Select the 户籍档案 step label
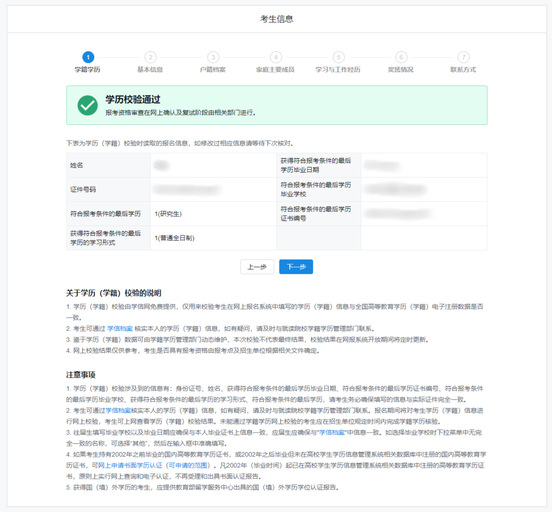The width and height of the screenshot is (552, 512). [x=213, y=69]
